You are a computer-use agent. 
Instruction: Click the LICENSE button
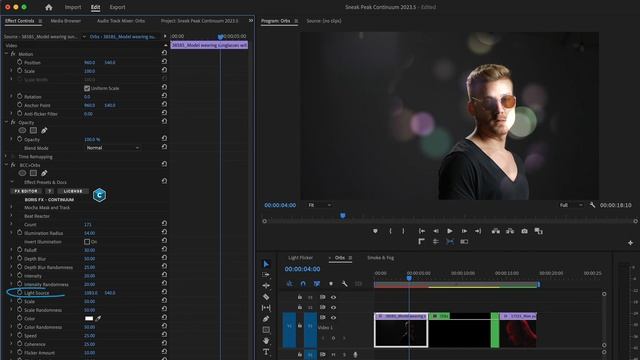click(73, 191)
